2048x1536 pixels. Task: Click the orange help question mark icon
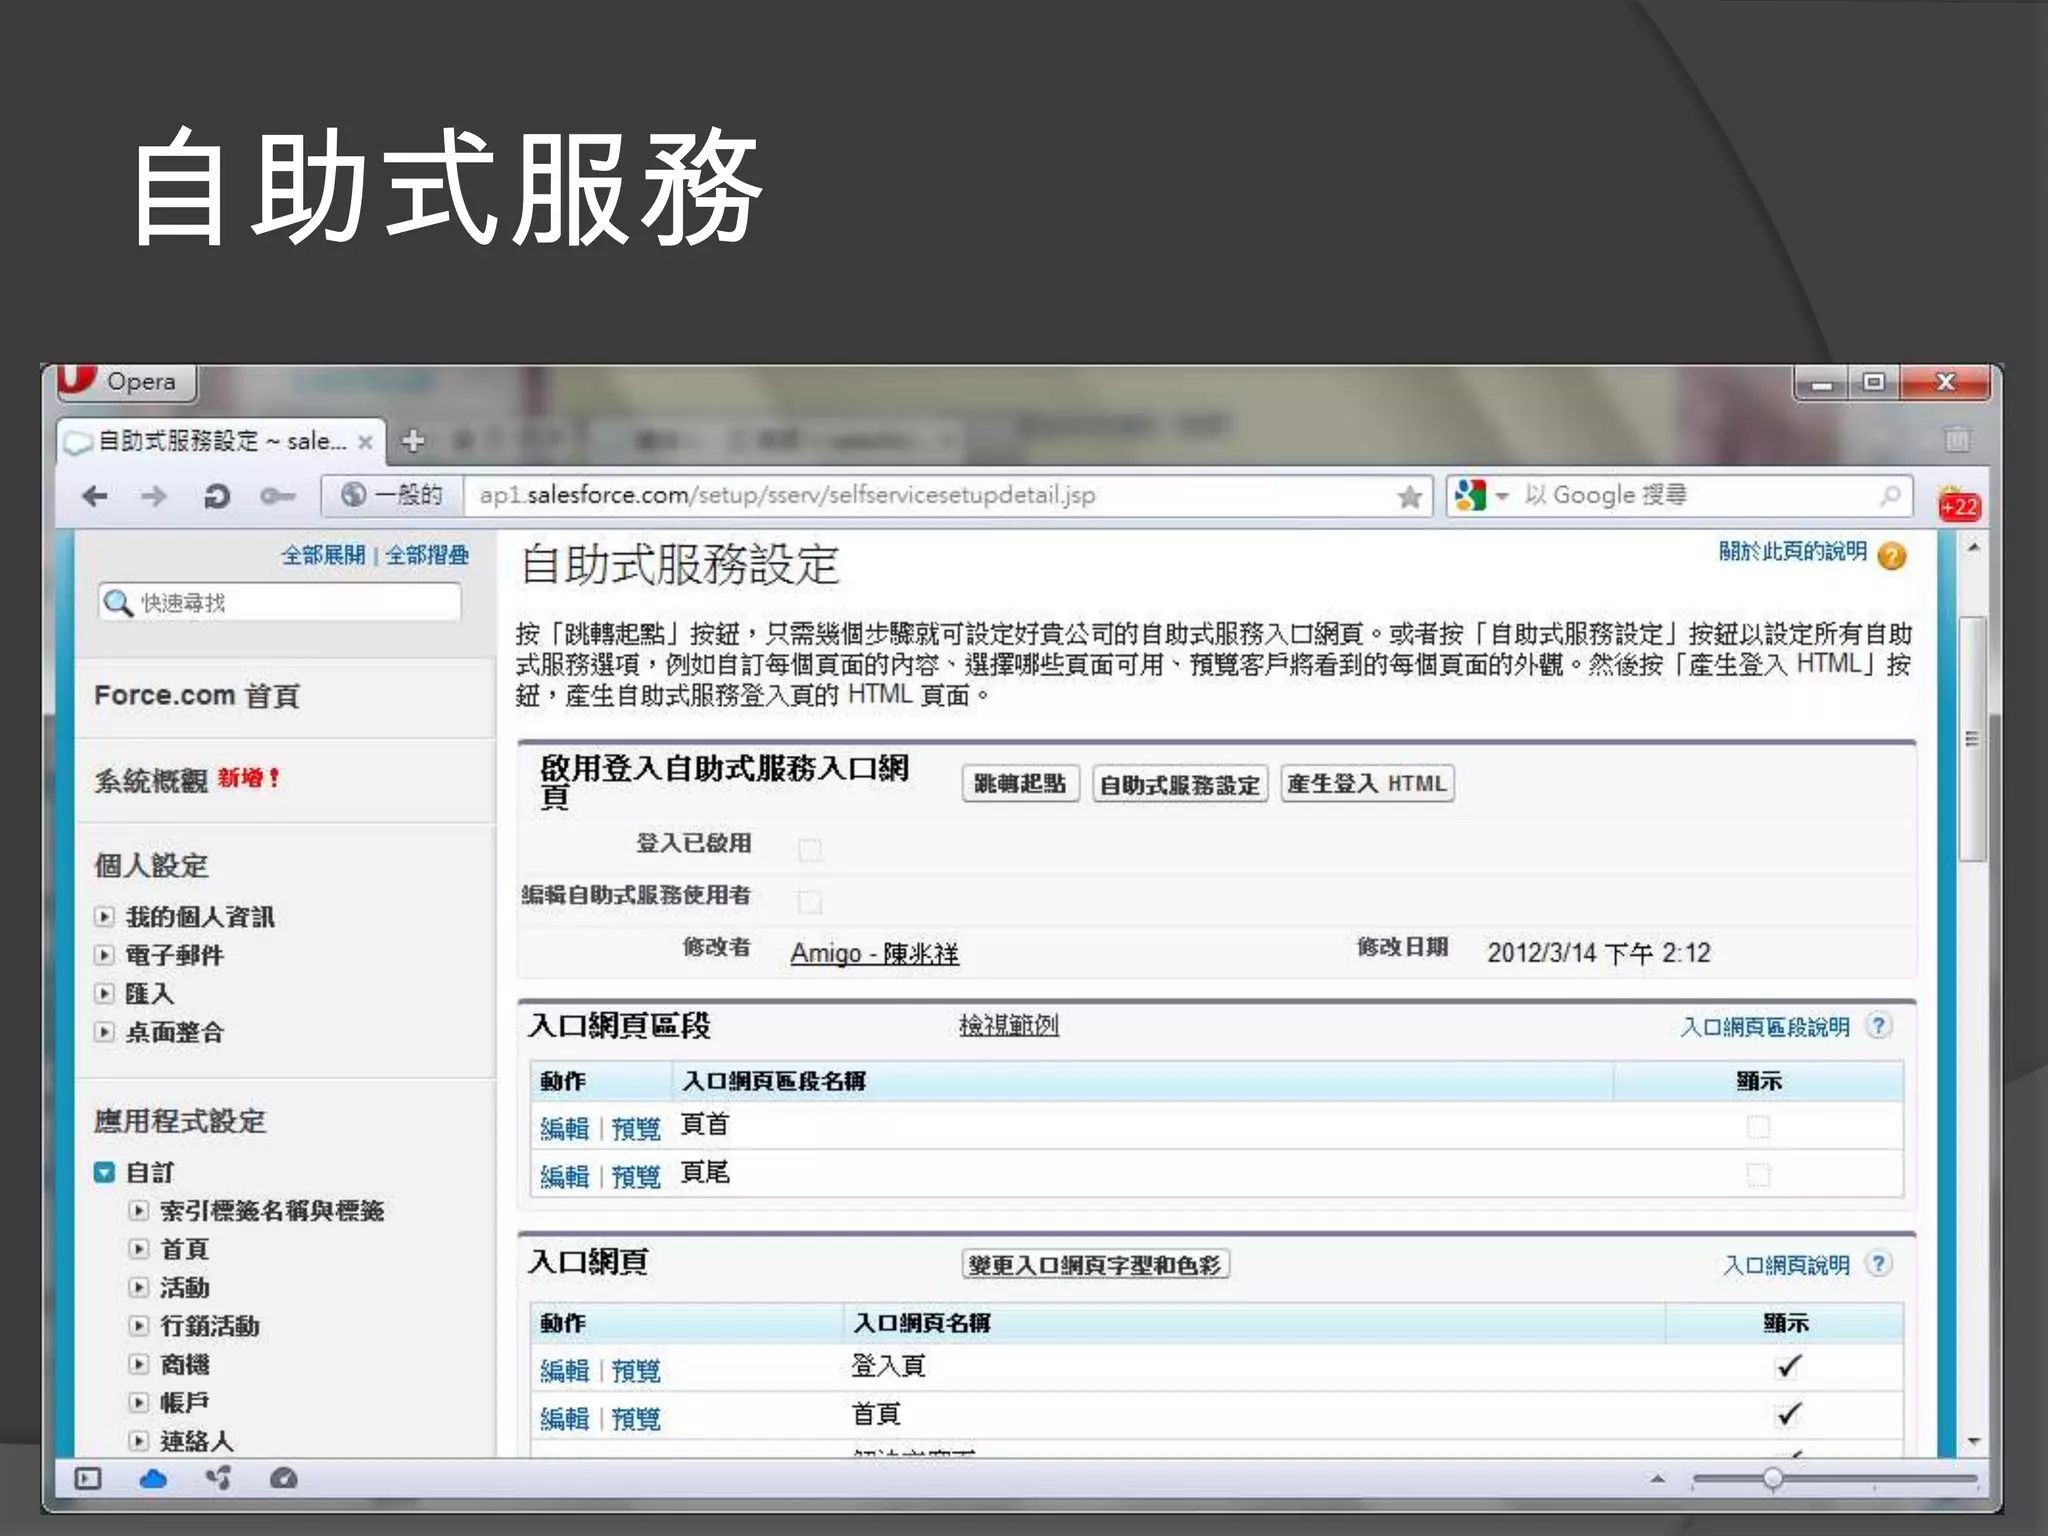tap(1891, 556)
